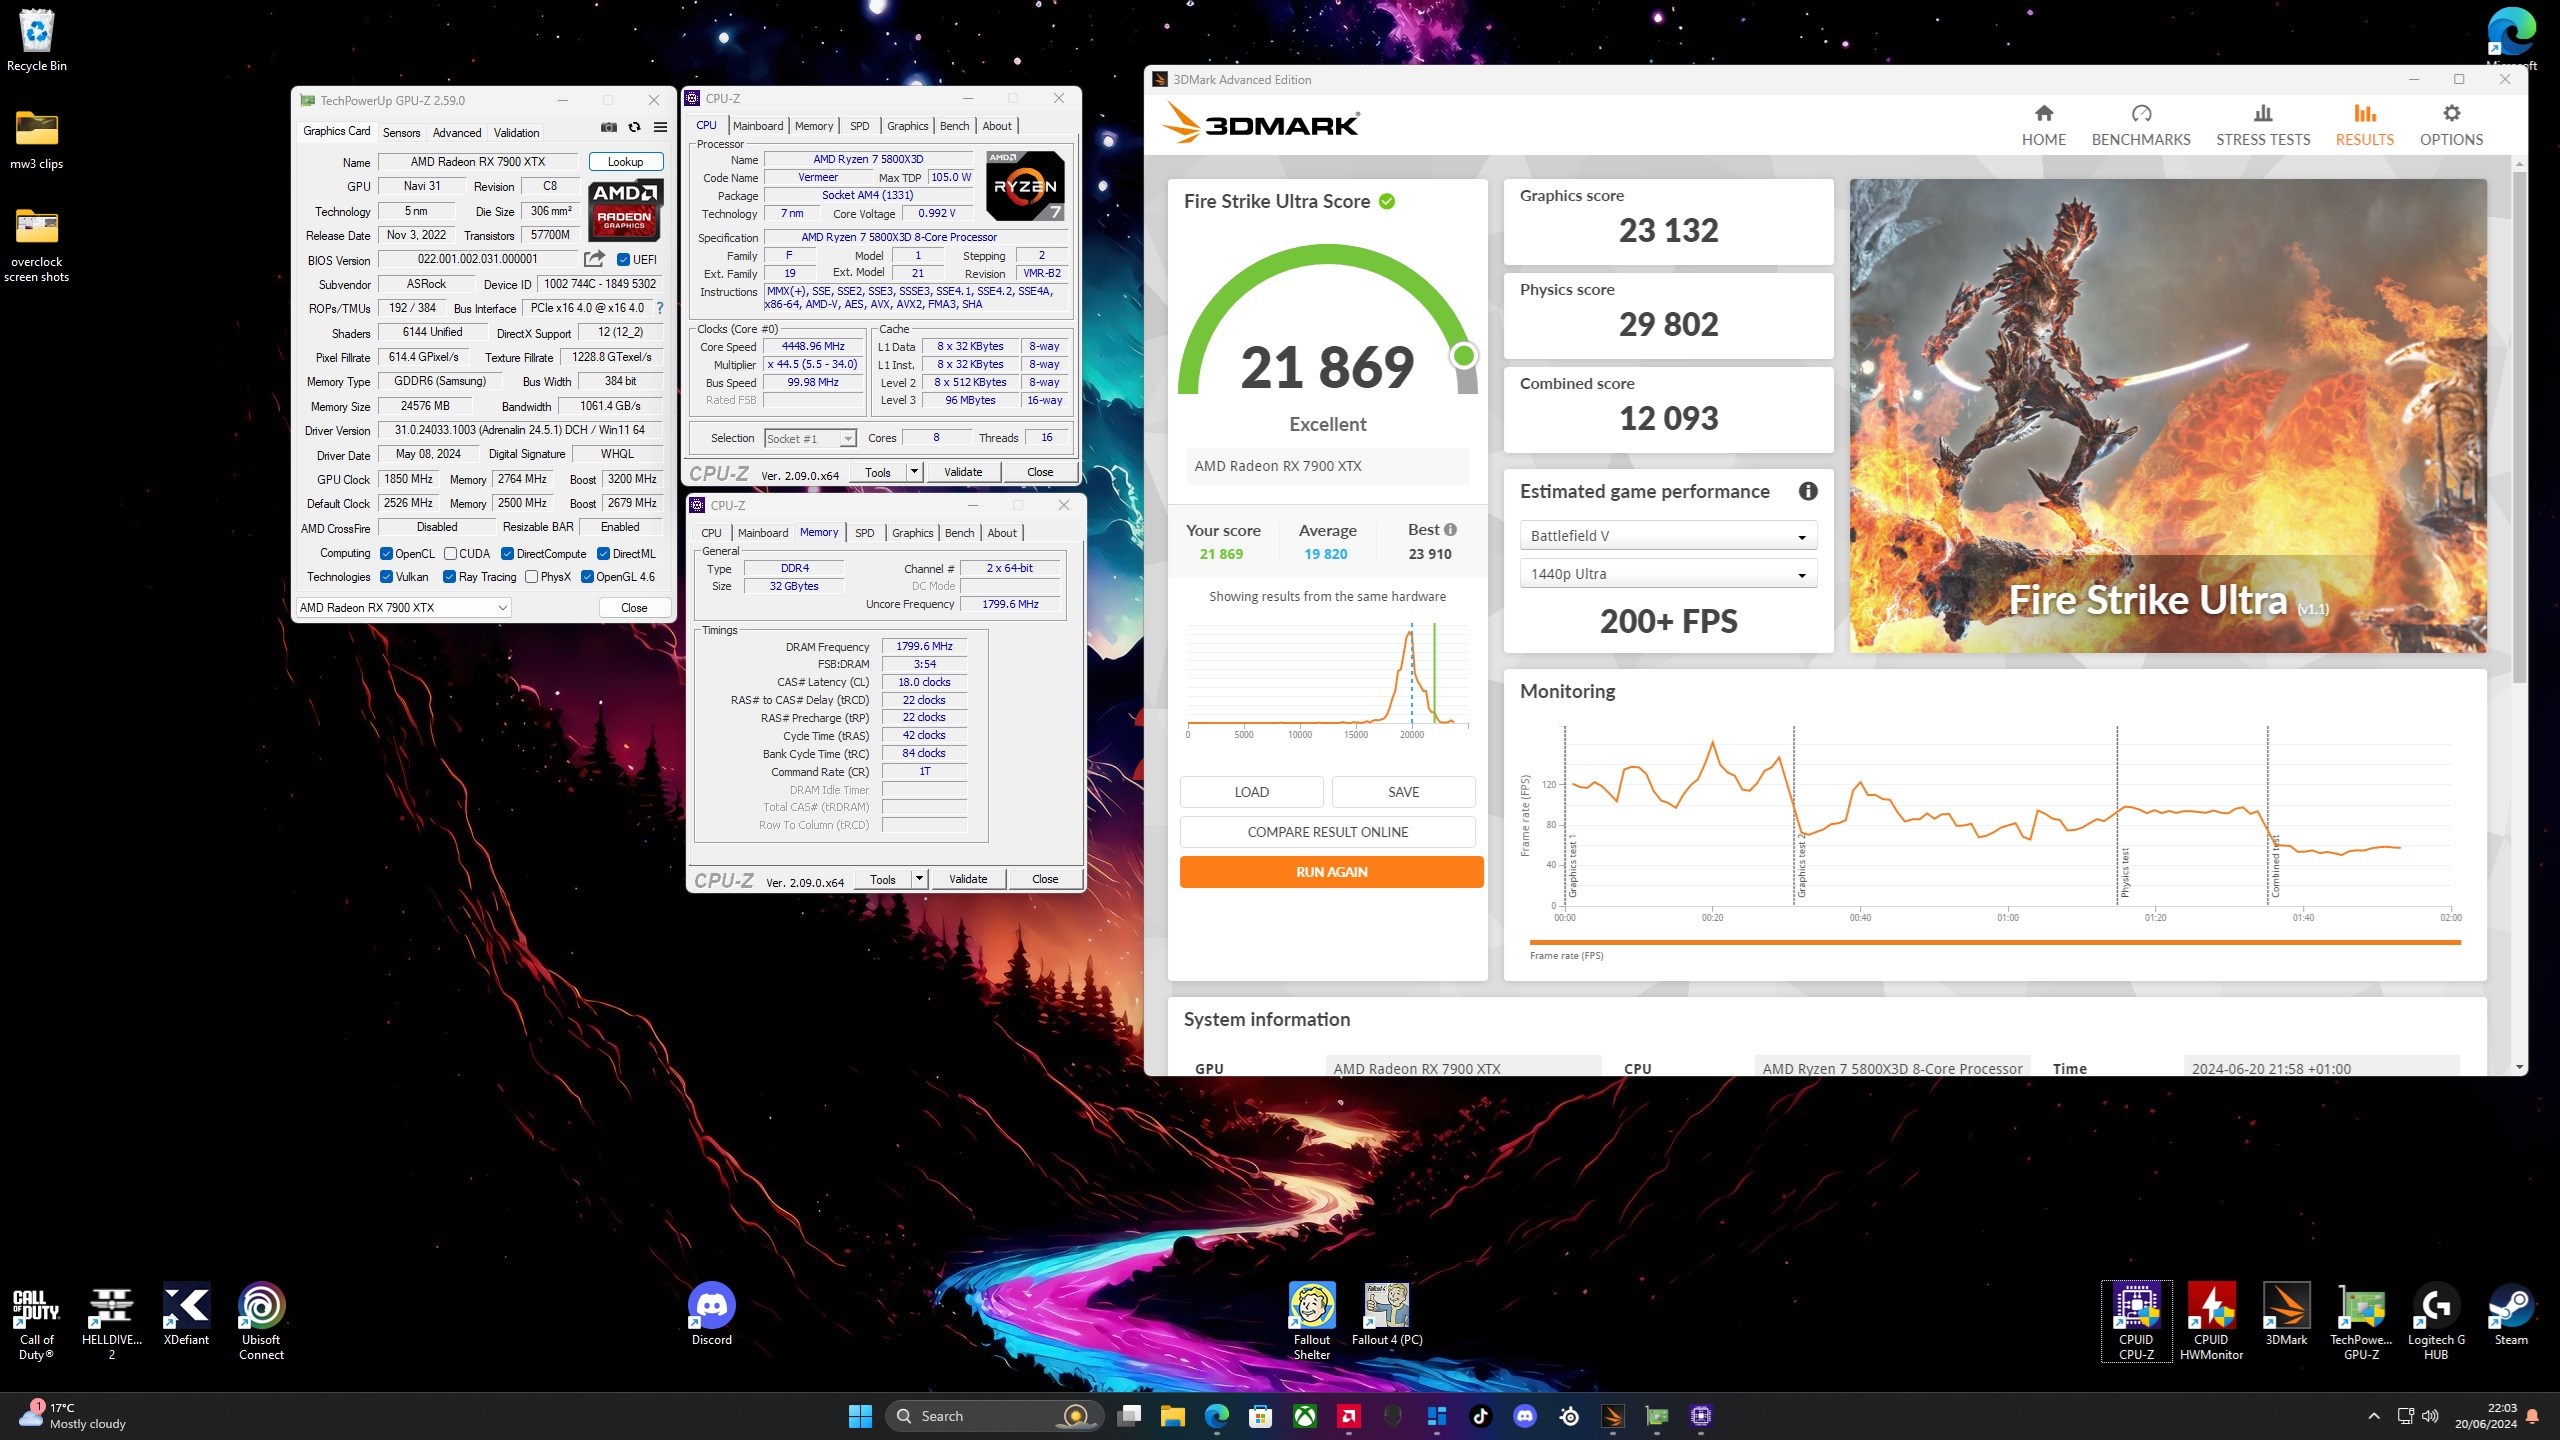Screen dimensions: 2560x1440
Task: Toggle the OpenGL 4.6 checkbox
Action: [588, 577]
